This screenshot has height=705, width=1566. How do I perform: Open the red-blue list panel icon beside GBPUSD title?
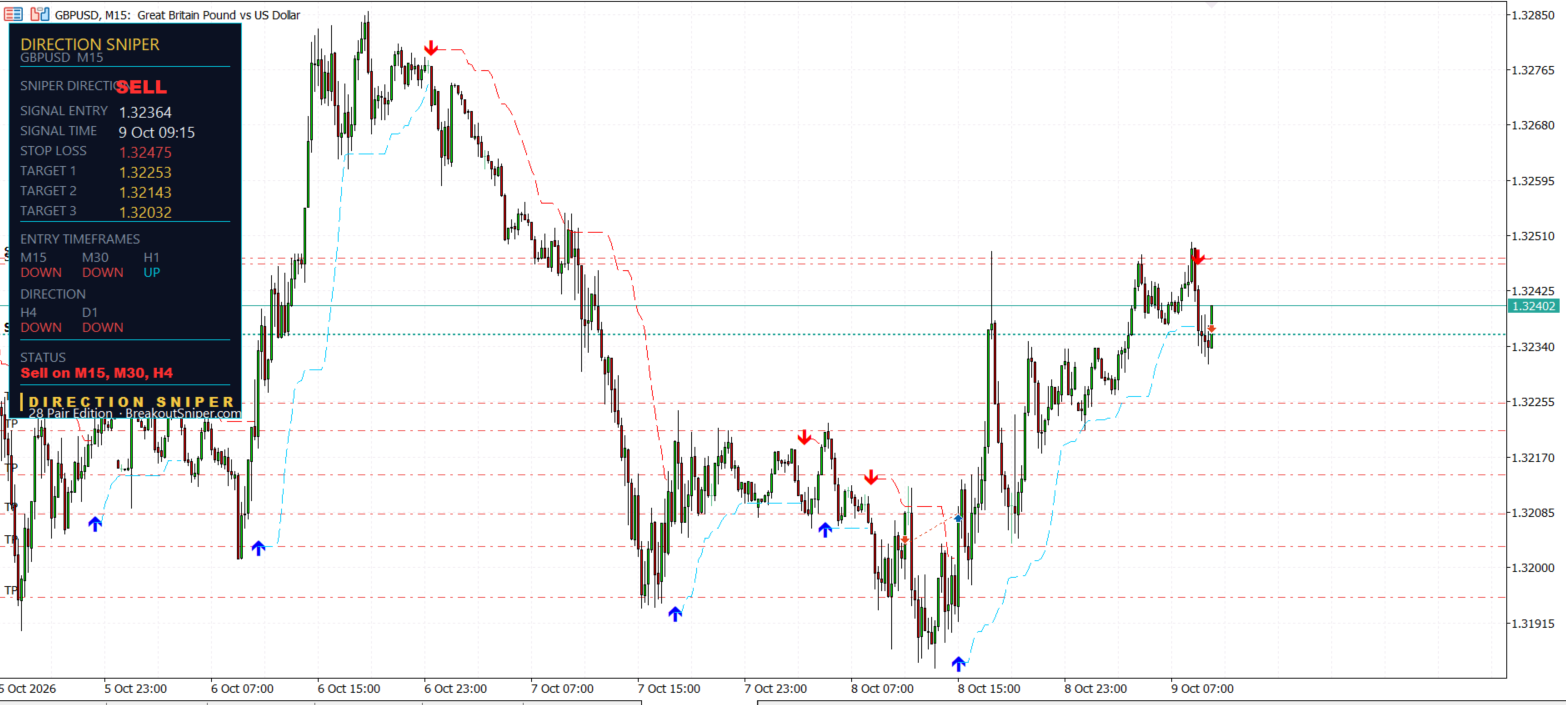click(x=13, y=15)
